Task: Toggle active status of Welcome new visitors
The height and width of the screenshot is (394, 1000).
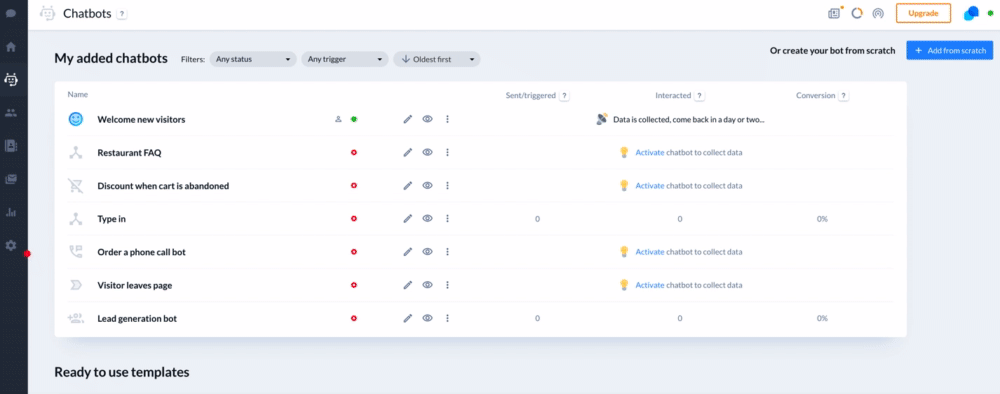Action: pyautogui.click(x=353, y=119)
